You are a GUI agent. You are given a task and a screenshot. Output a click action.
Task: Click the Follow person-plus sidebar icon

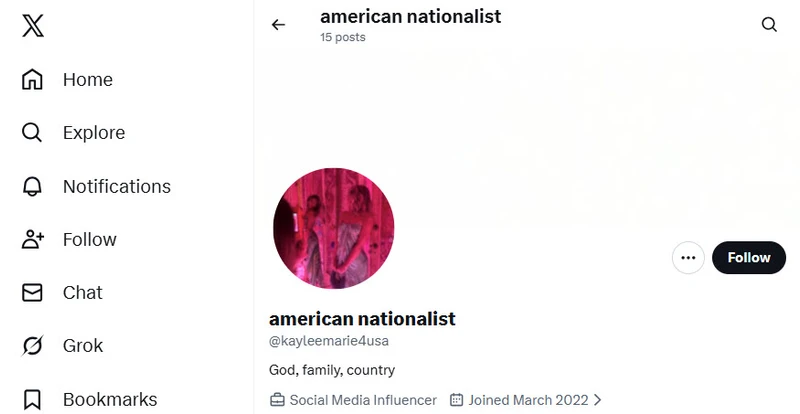[x=33, y=240]
